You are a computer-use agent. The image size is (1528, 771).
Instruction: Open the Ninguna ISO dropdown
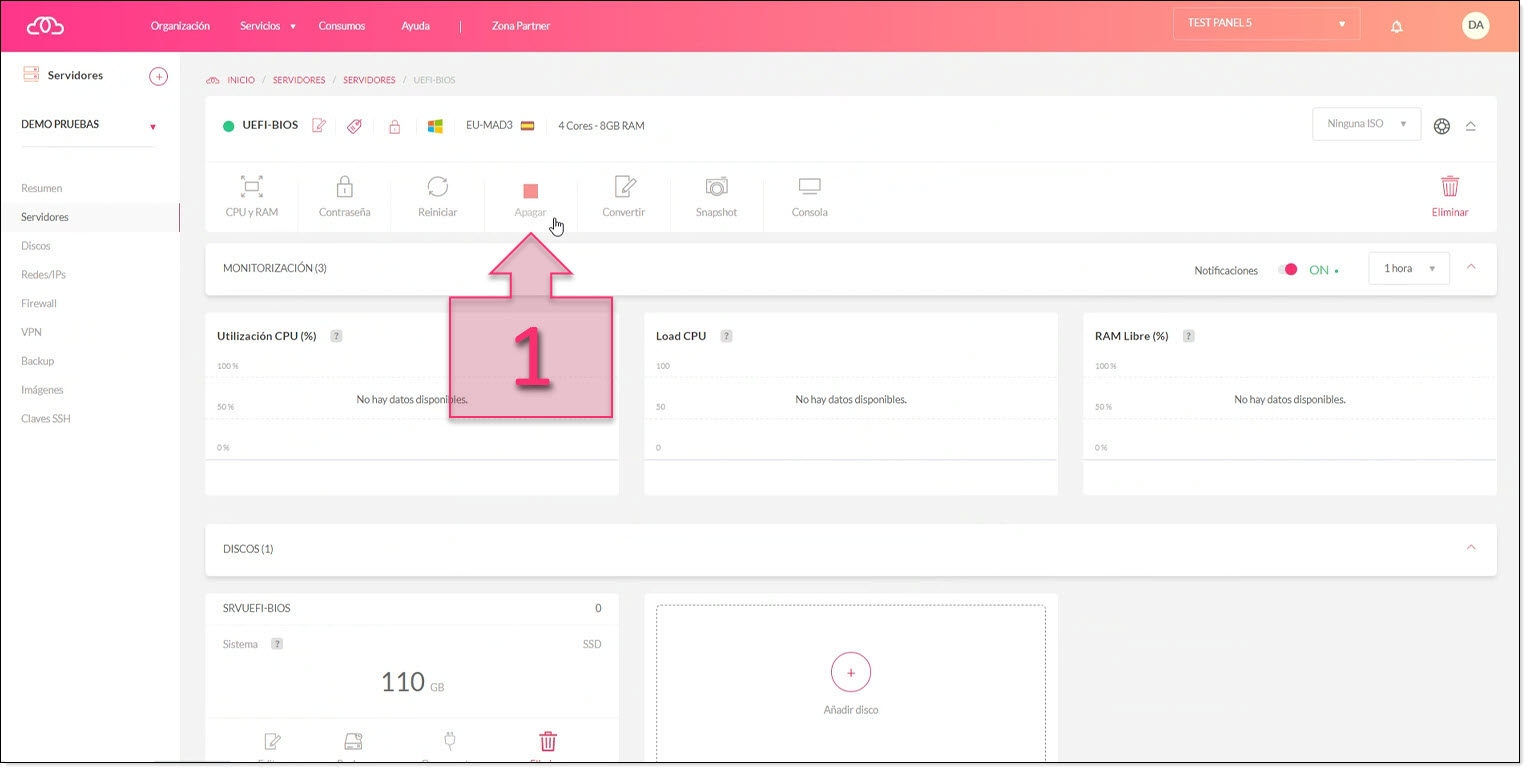tap(1366, 124)
